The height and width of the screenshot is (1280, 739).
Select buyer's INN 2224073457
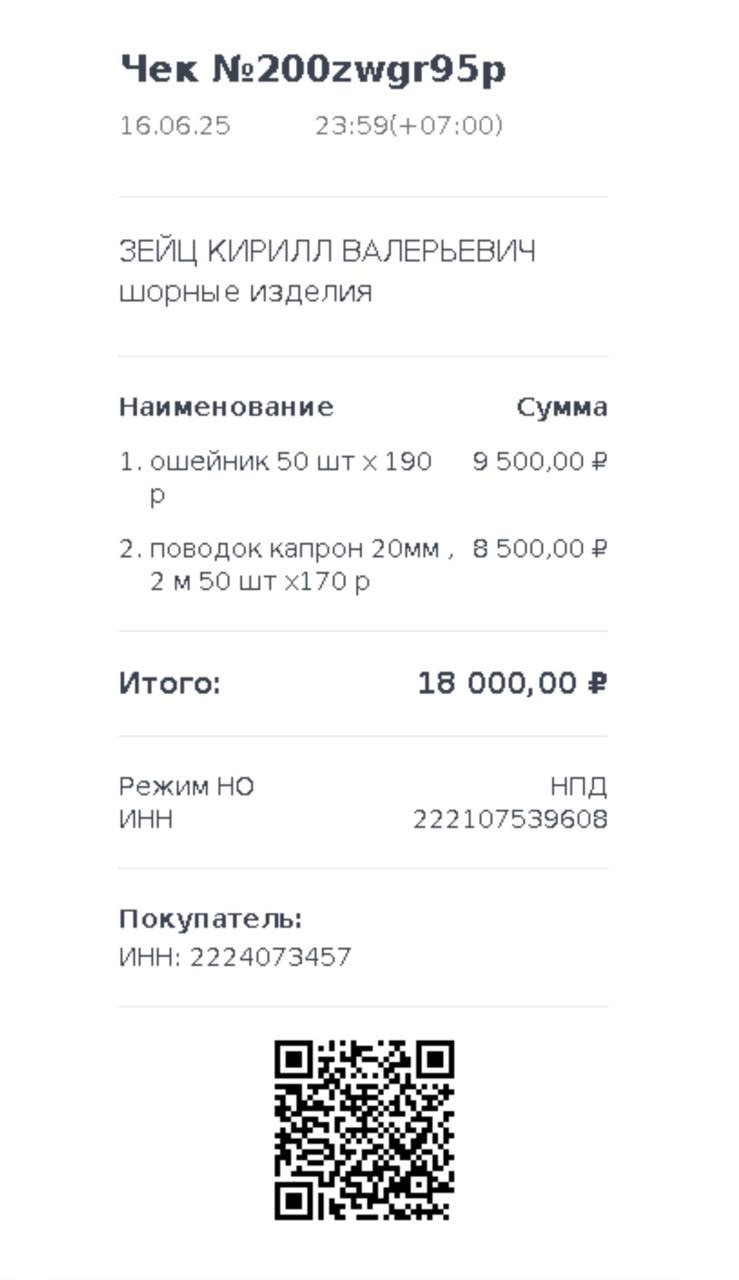(270, 958)
